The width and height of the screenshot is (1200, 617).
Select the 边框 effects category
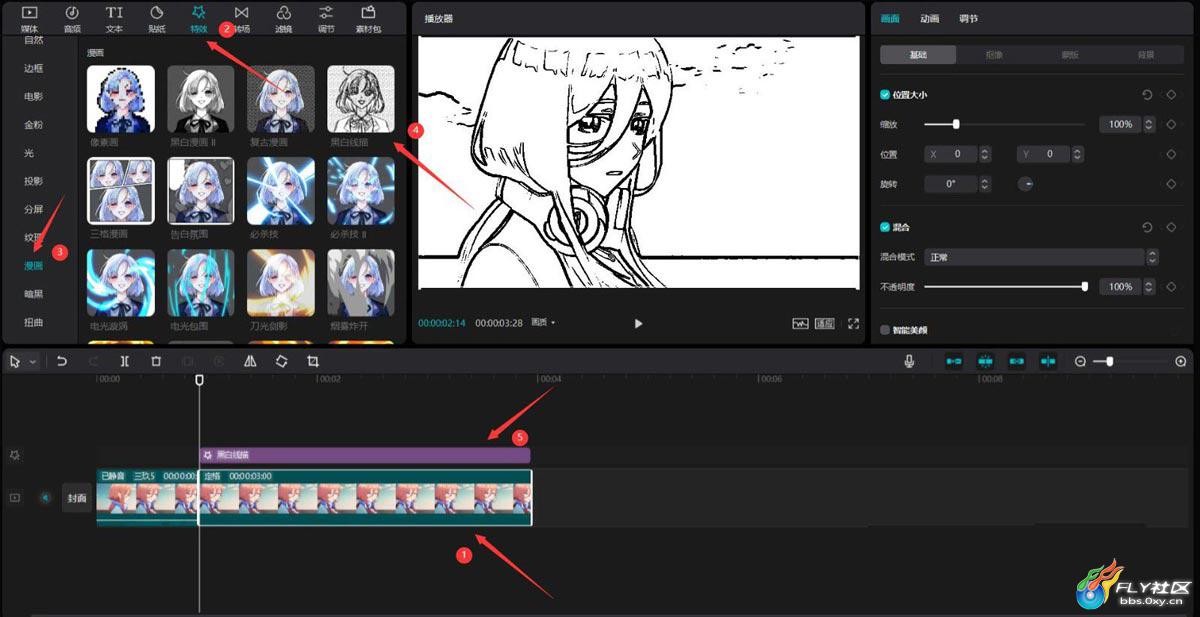click(x=34, y=68)
